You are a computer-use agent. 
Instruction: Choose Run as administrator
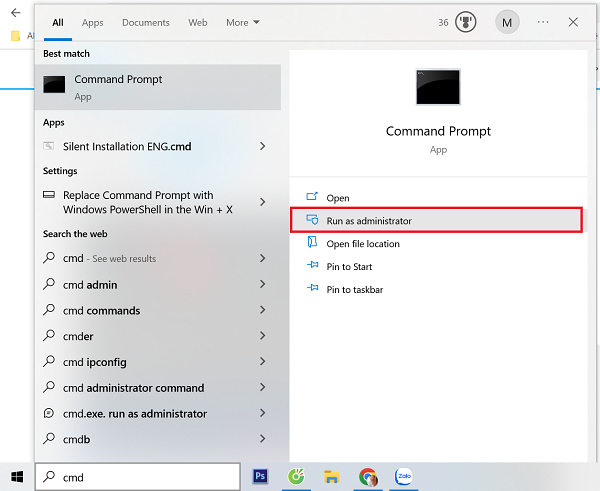tap(368, 221)
